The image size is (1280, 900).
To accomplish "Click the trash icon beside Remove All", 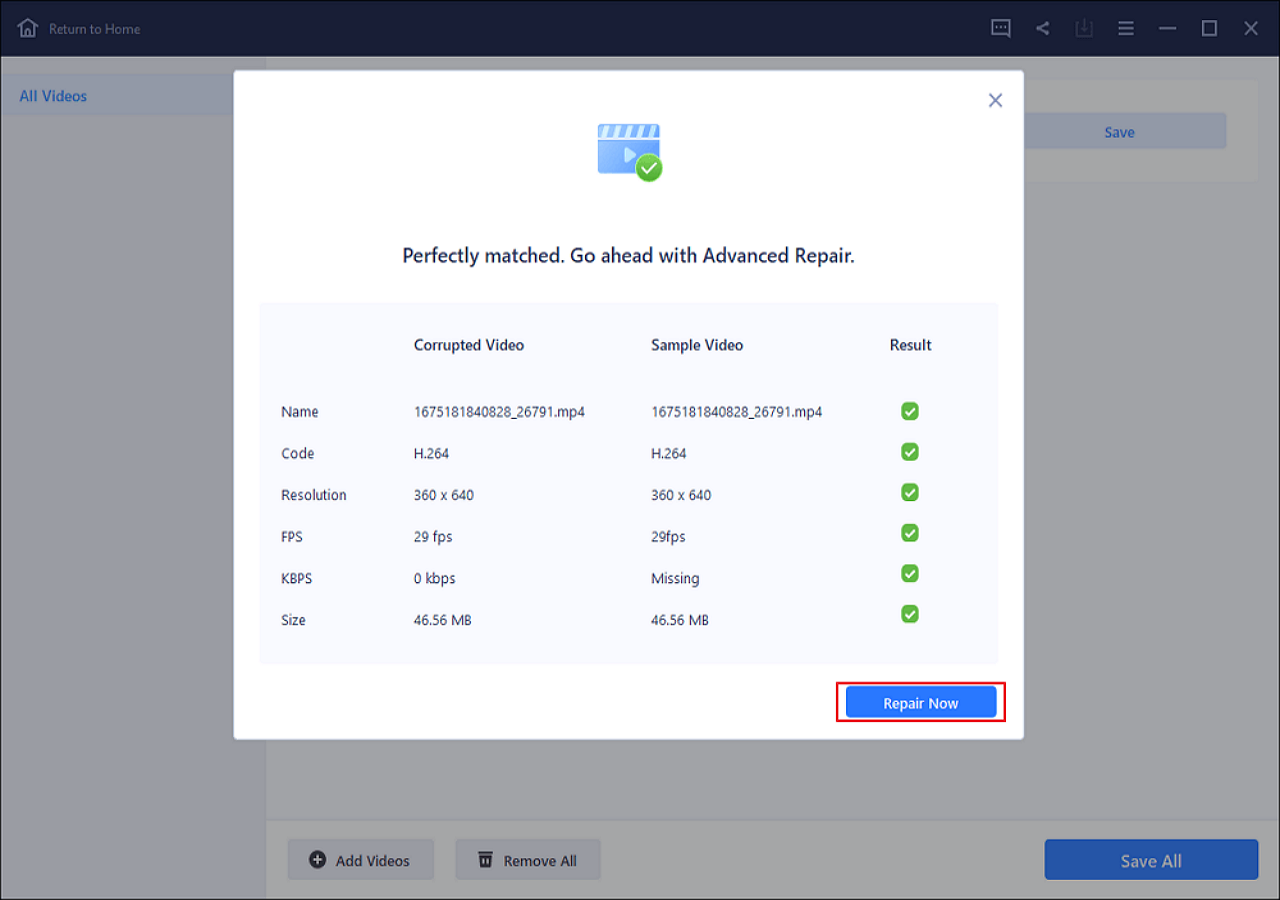I will coord(486,859).
